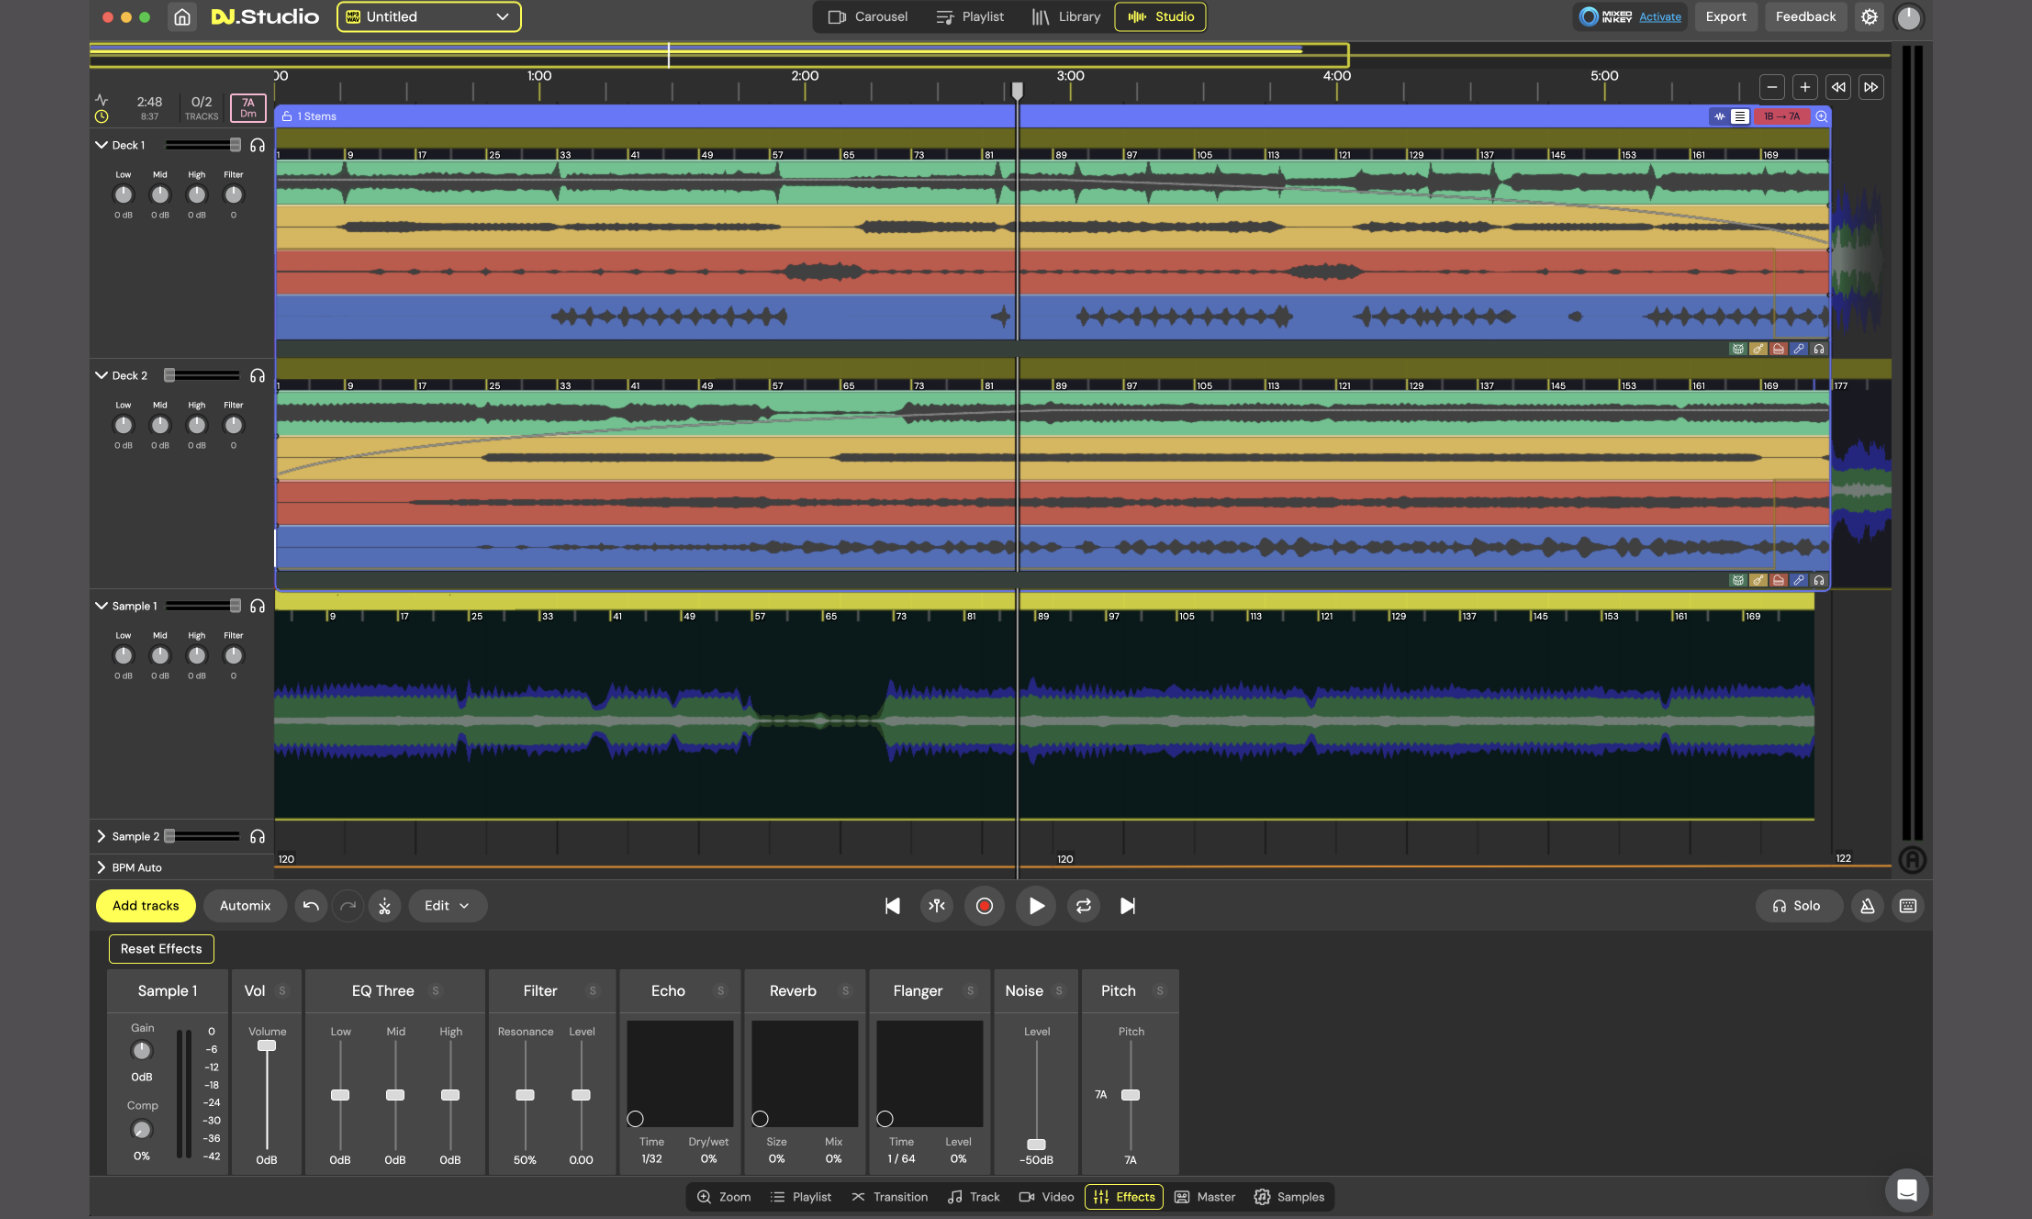Toggle the loop playback icon
The height and width of the screenshot is (1219, 2032).
1083,906
